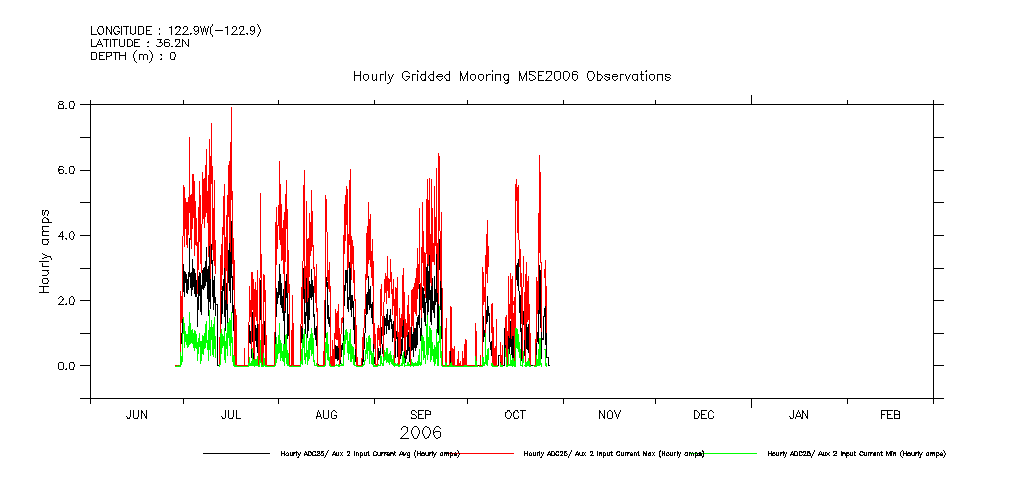
Task: Click the 'Input Current Avg' legend entry
Action: (369, 454)
